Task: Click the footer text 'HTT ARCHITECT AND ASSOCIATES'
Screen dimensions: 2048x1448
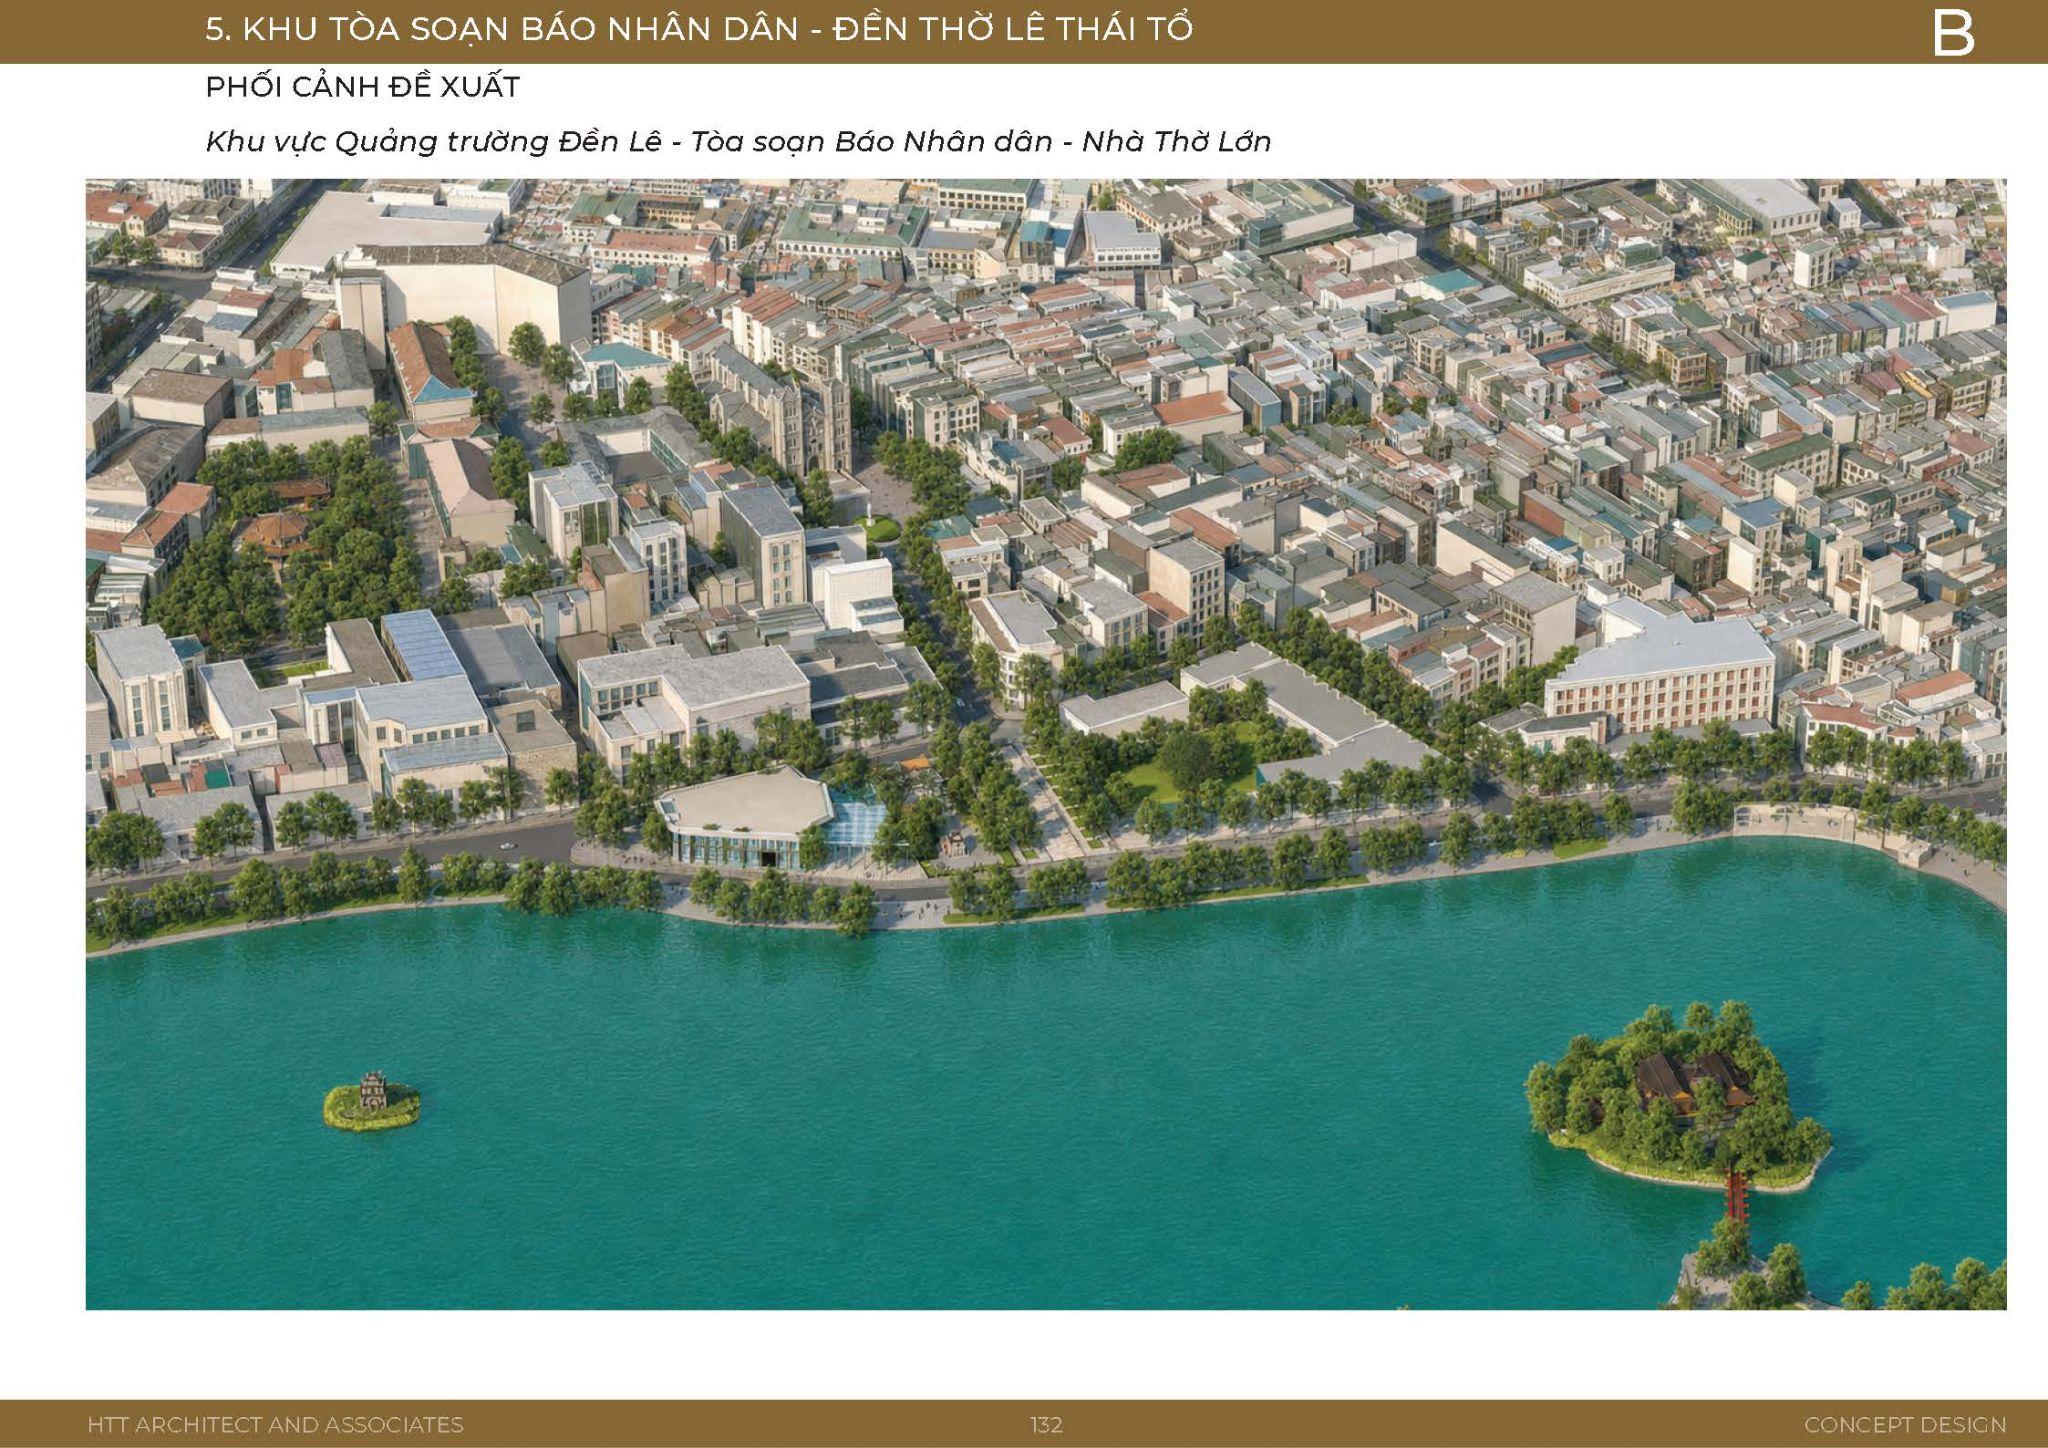Action: click(x=275, y=1424)
